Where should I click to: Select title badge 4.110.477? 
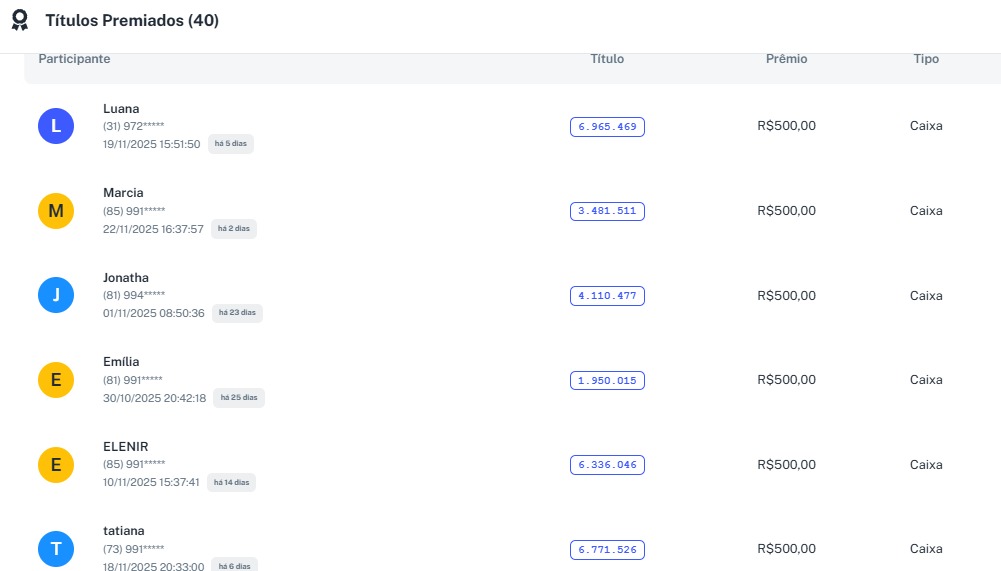click(607, 296)
